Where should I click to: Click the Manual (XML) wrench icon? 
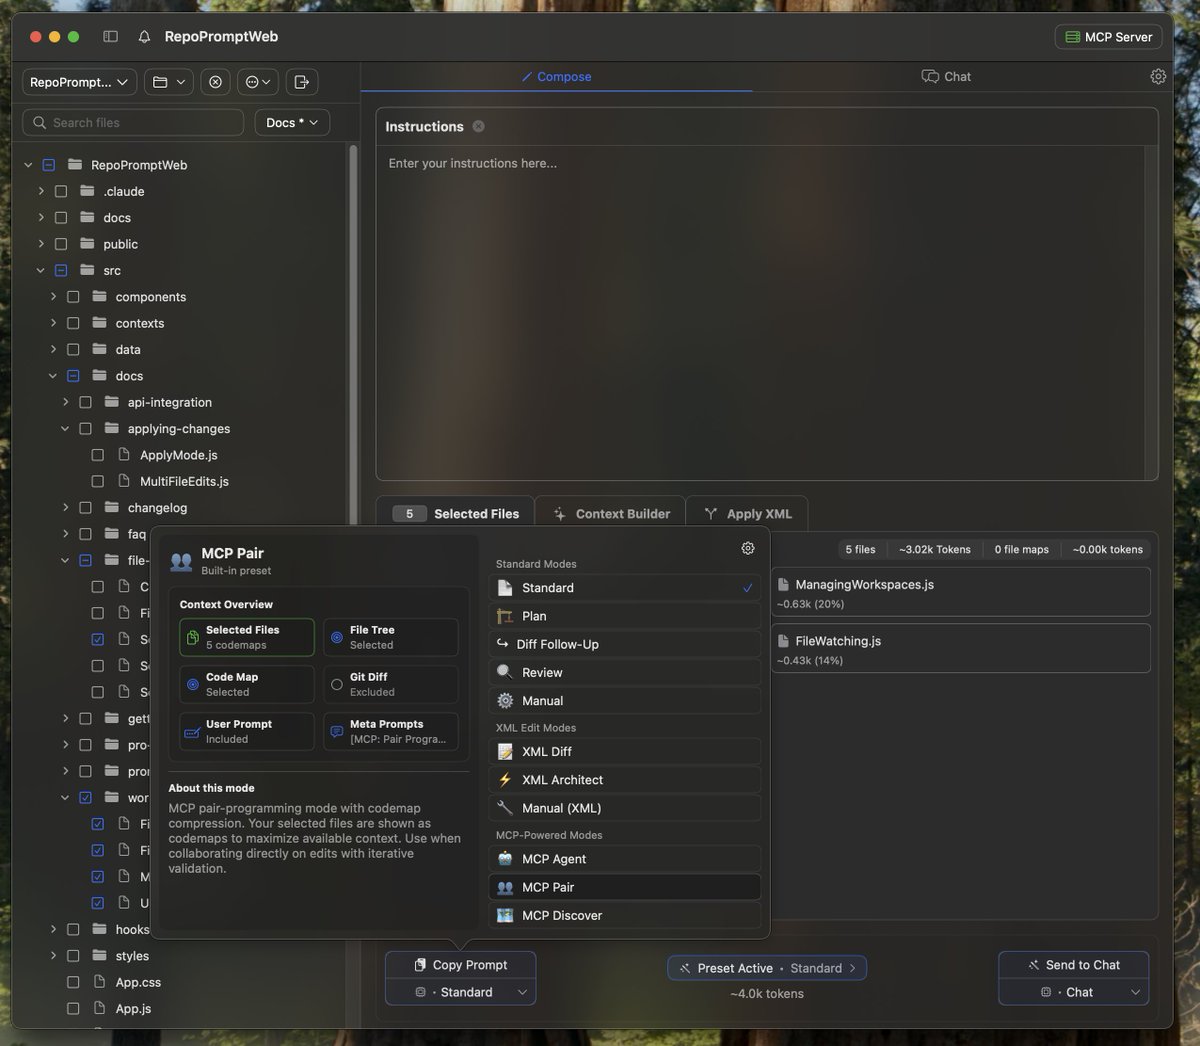click(x=505, y=807)
